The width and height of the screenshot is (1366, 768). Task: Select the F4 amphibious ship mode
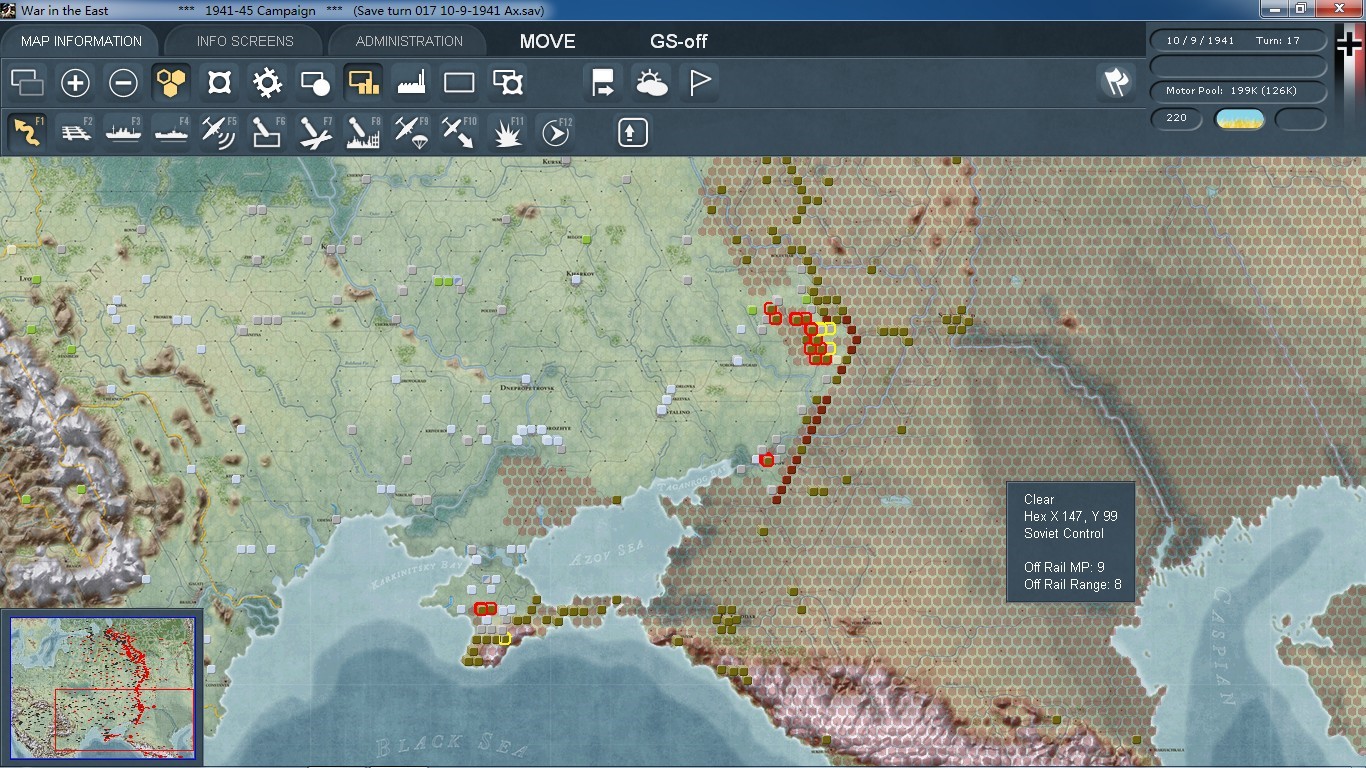pos(171,132)
